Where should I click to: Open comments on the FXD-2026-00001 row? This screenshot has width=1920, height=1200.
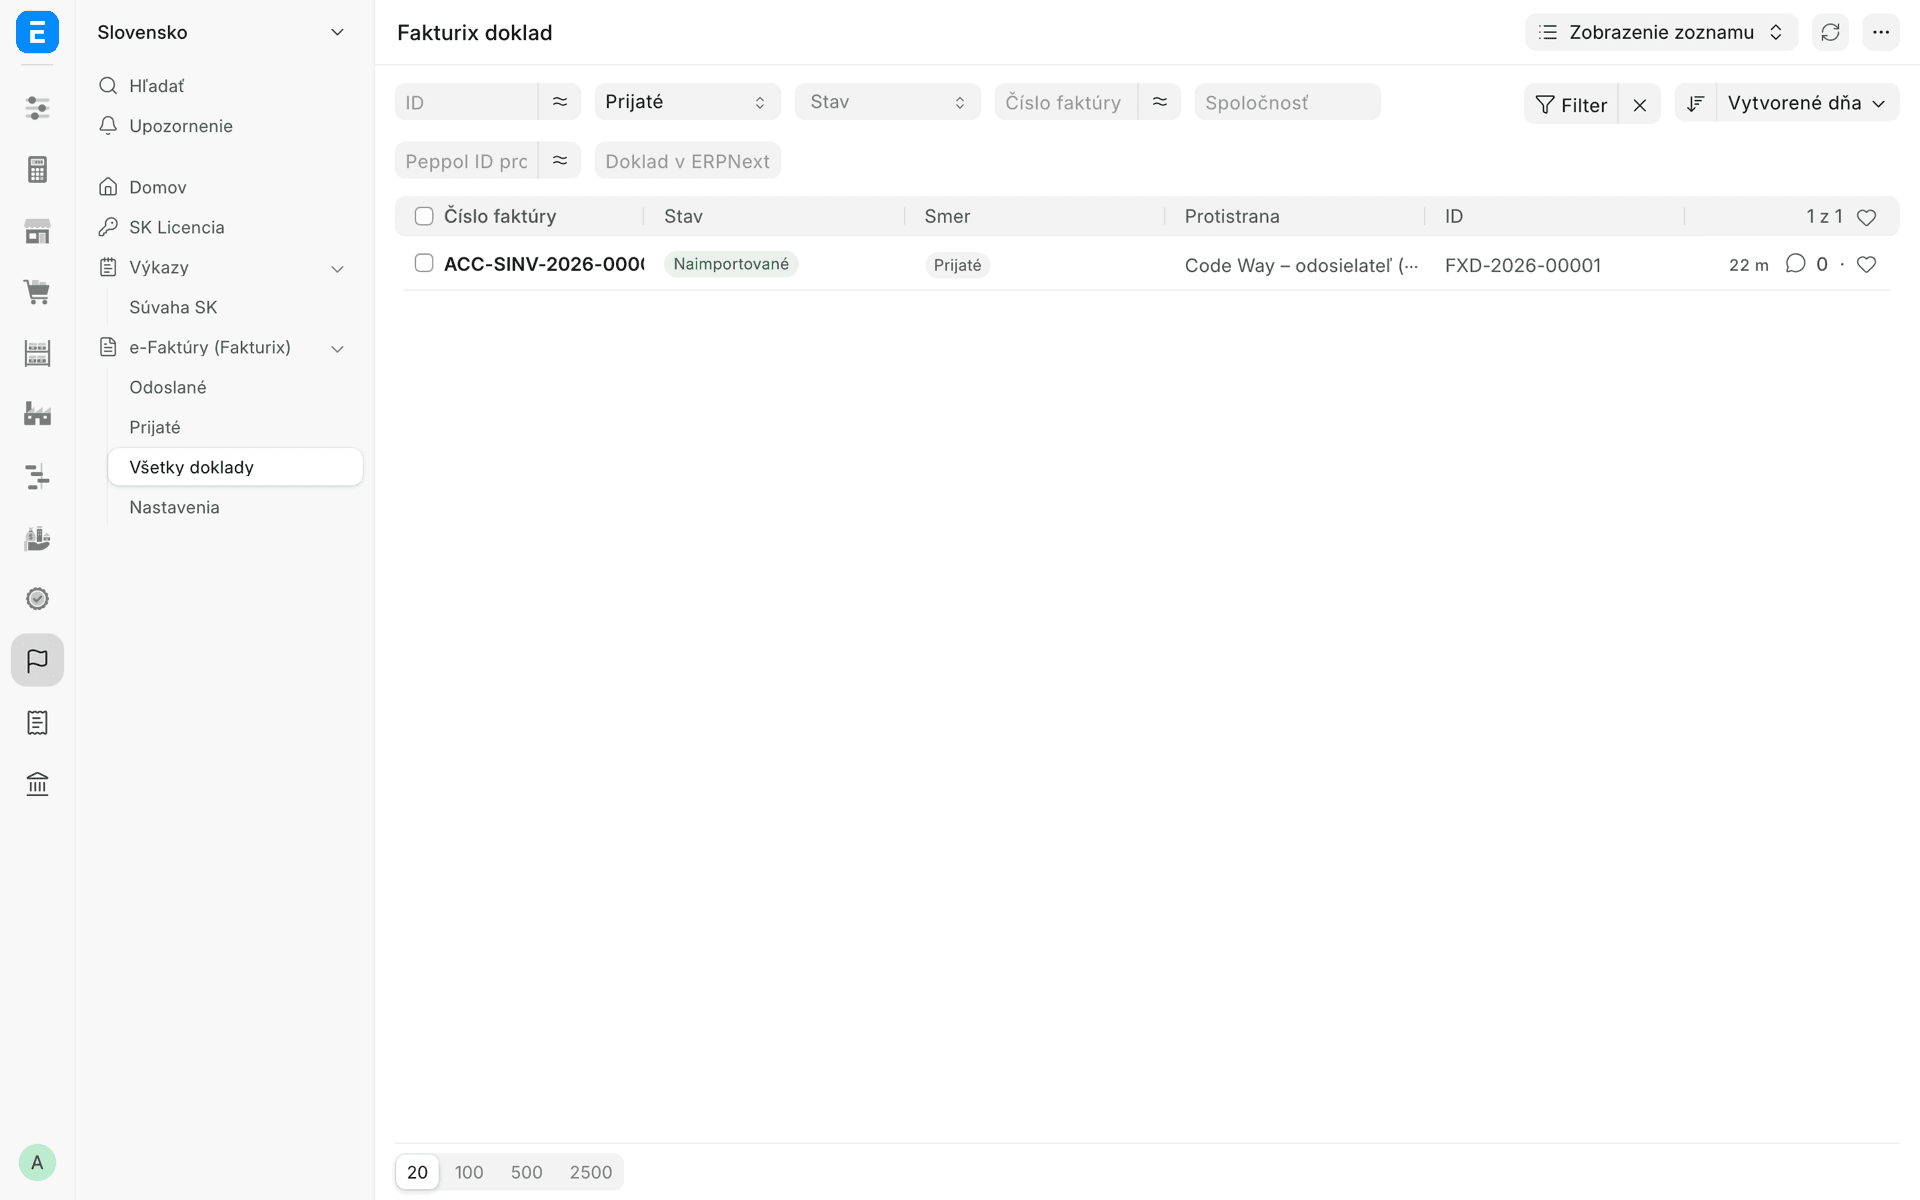click(x=1796, y=264)
